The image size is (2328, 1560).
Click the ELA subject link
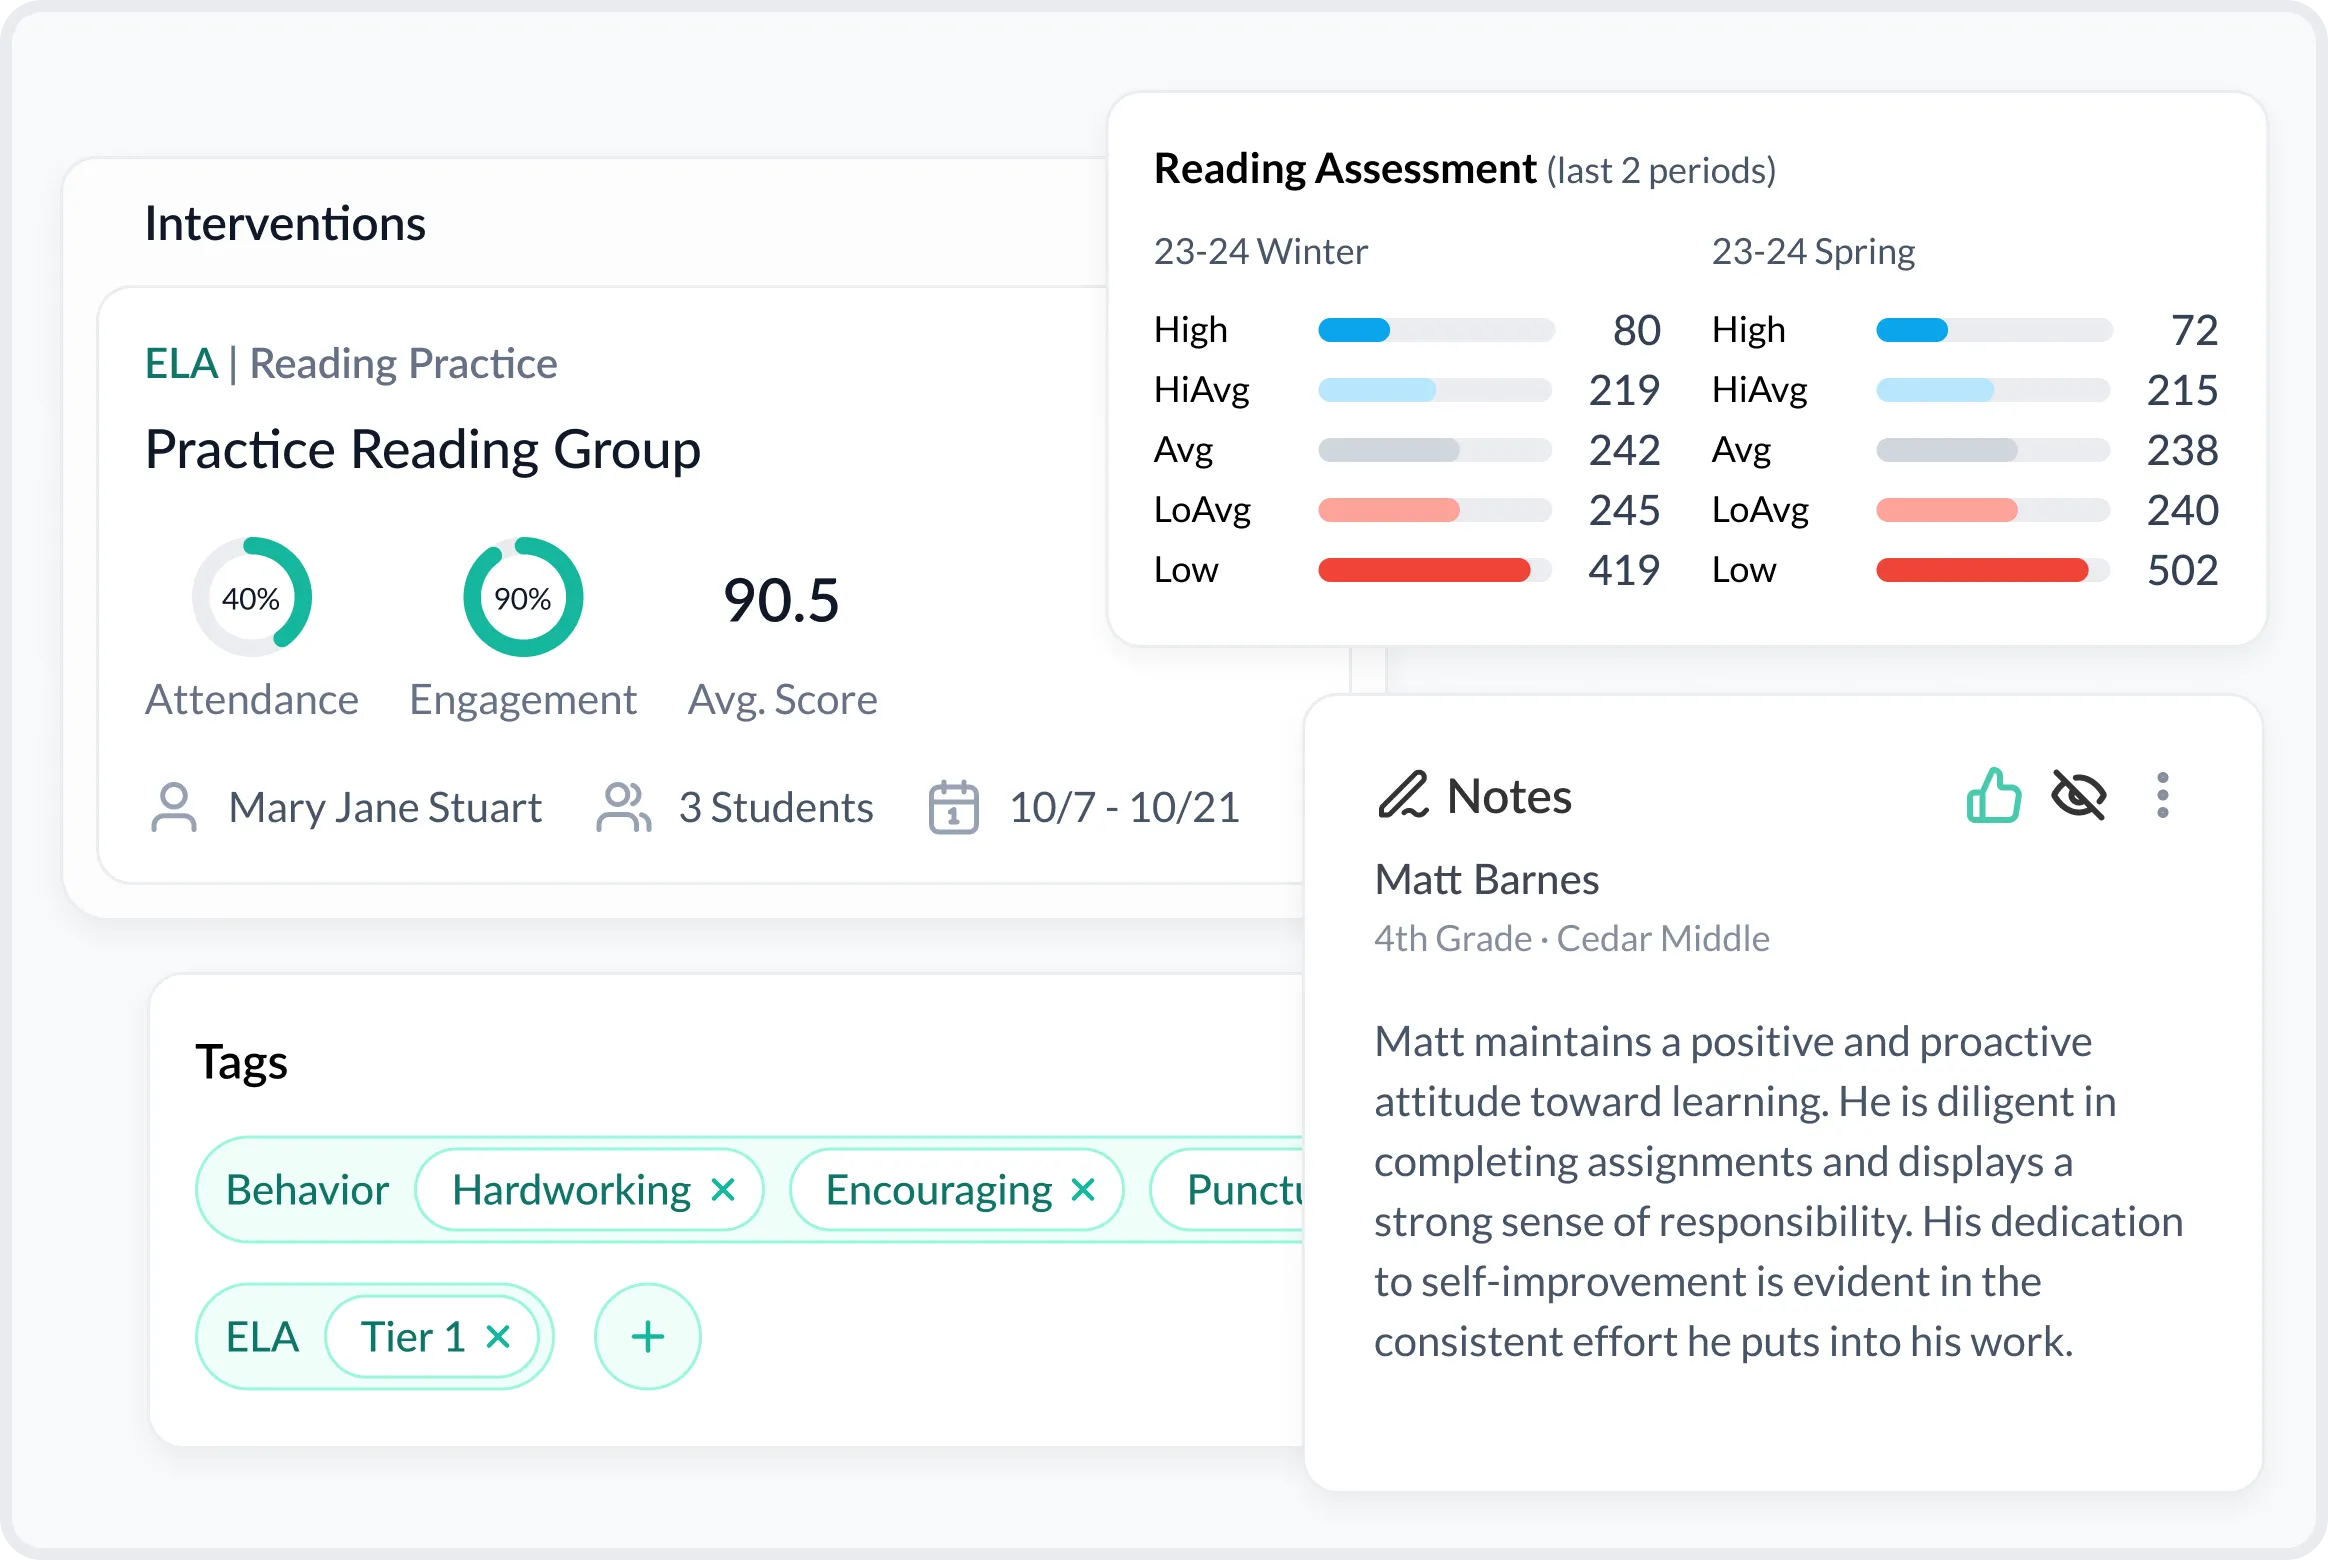[181, 364]
